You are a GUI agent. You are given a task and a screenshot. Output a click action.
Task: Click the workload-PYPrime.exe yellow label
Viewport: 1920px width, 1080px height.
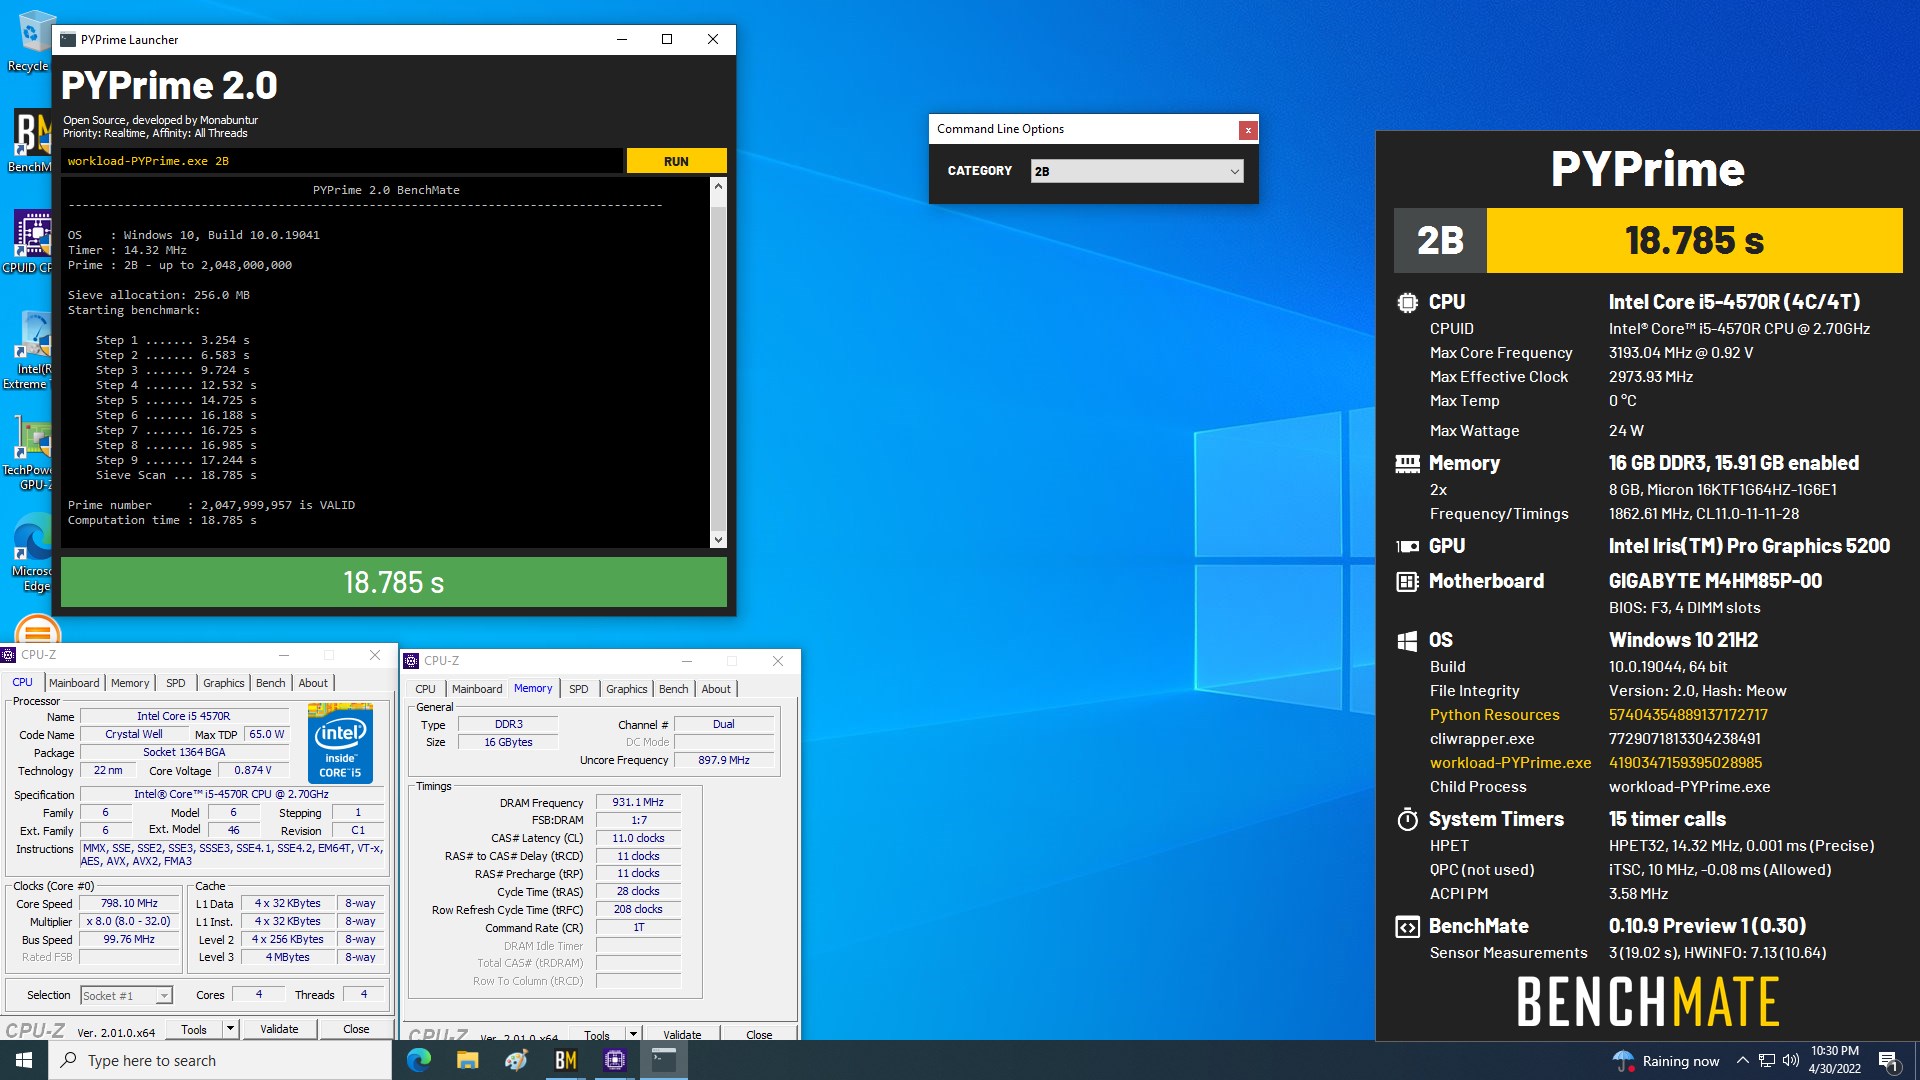point(1510,763)
